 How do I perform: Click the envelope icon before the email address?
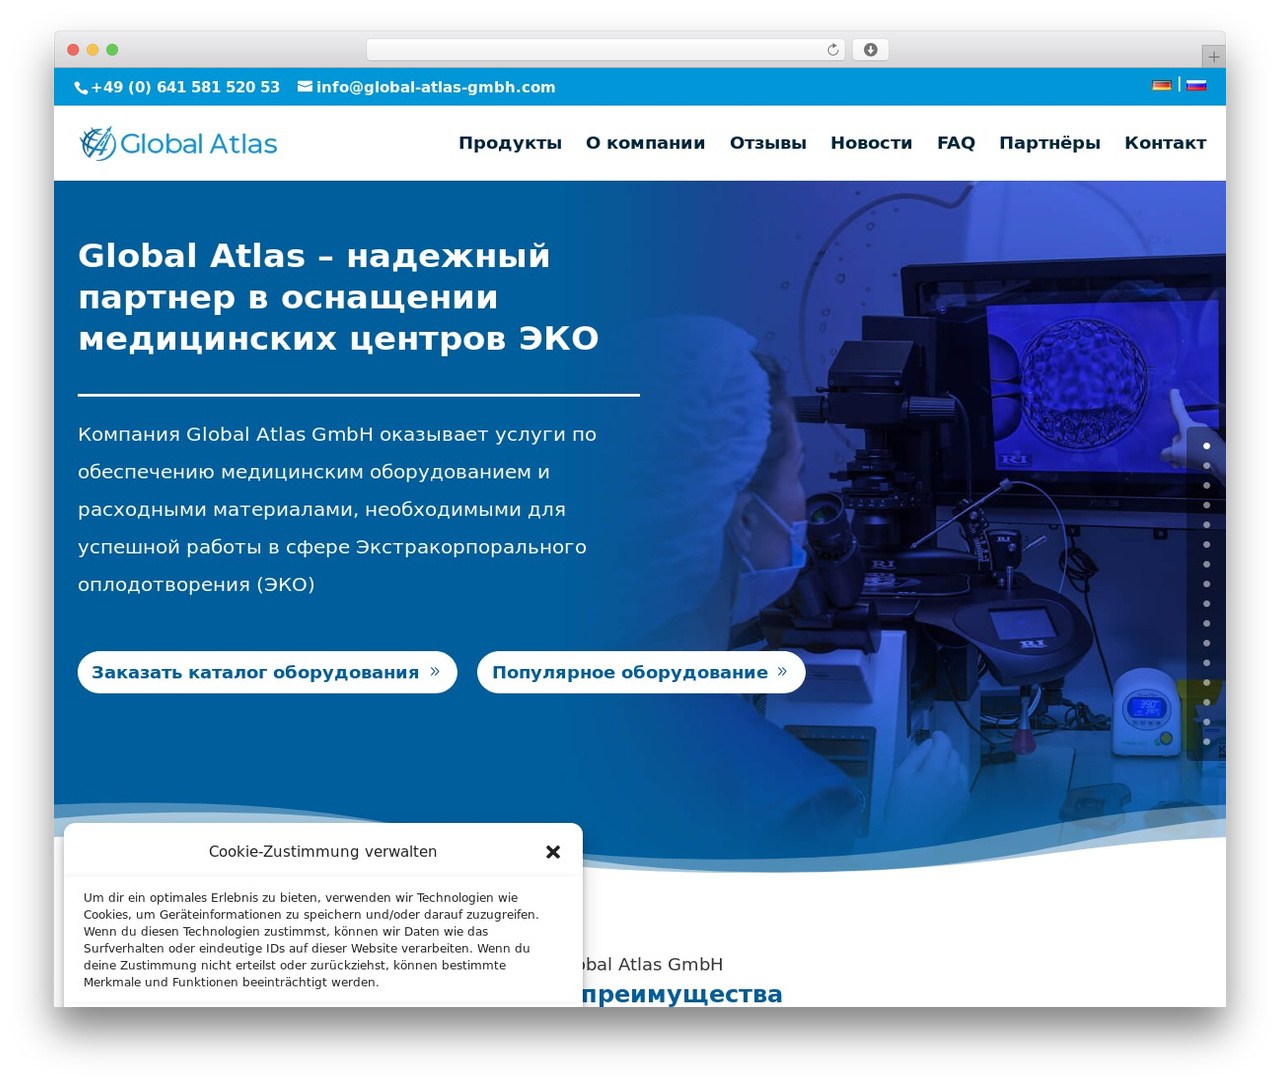305,87
